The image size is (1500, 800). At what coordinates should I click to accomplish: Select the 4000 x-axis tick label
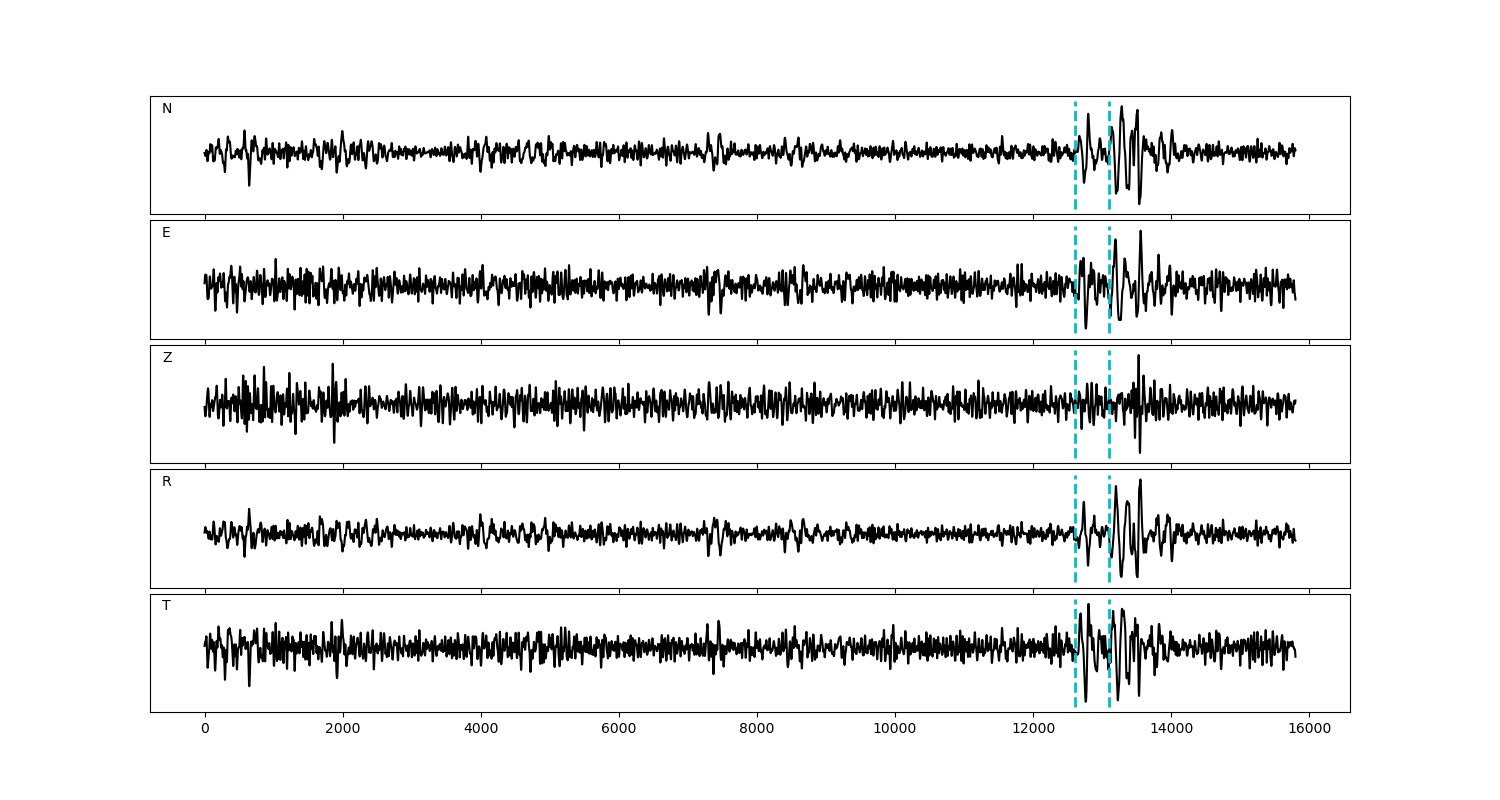click(481, 730)
